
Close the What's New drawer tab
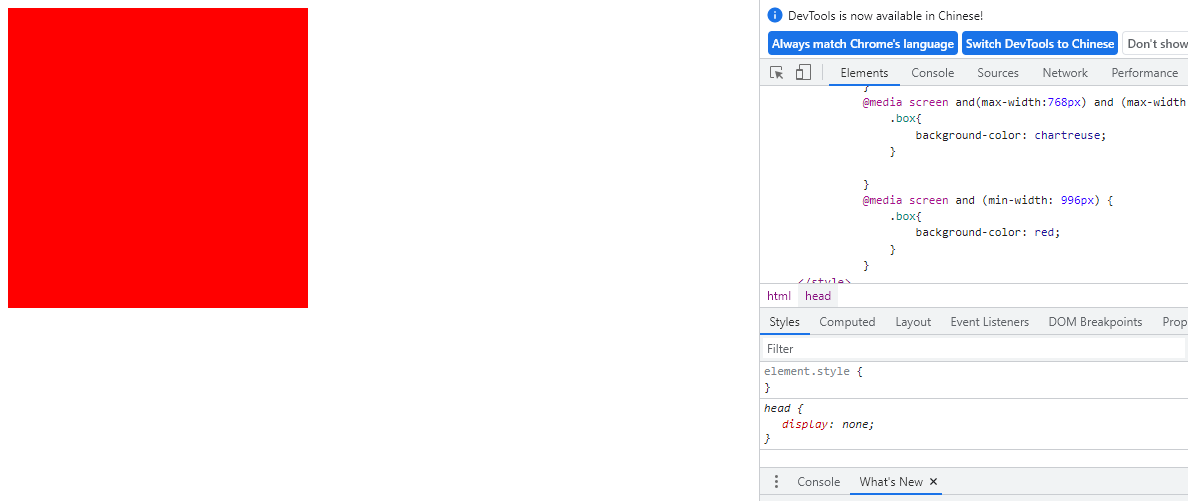pos(933,482)
